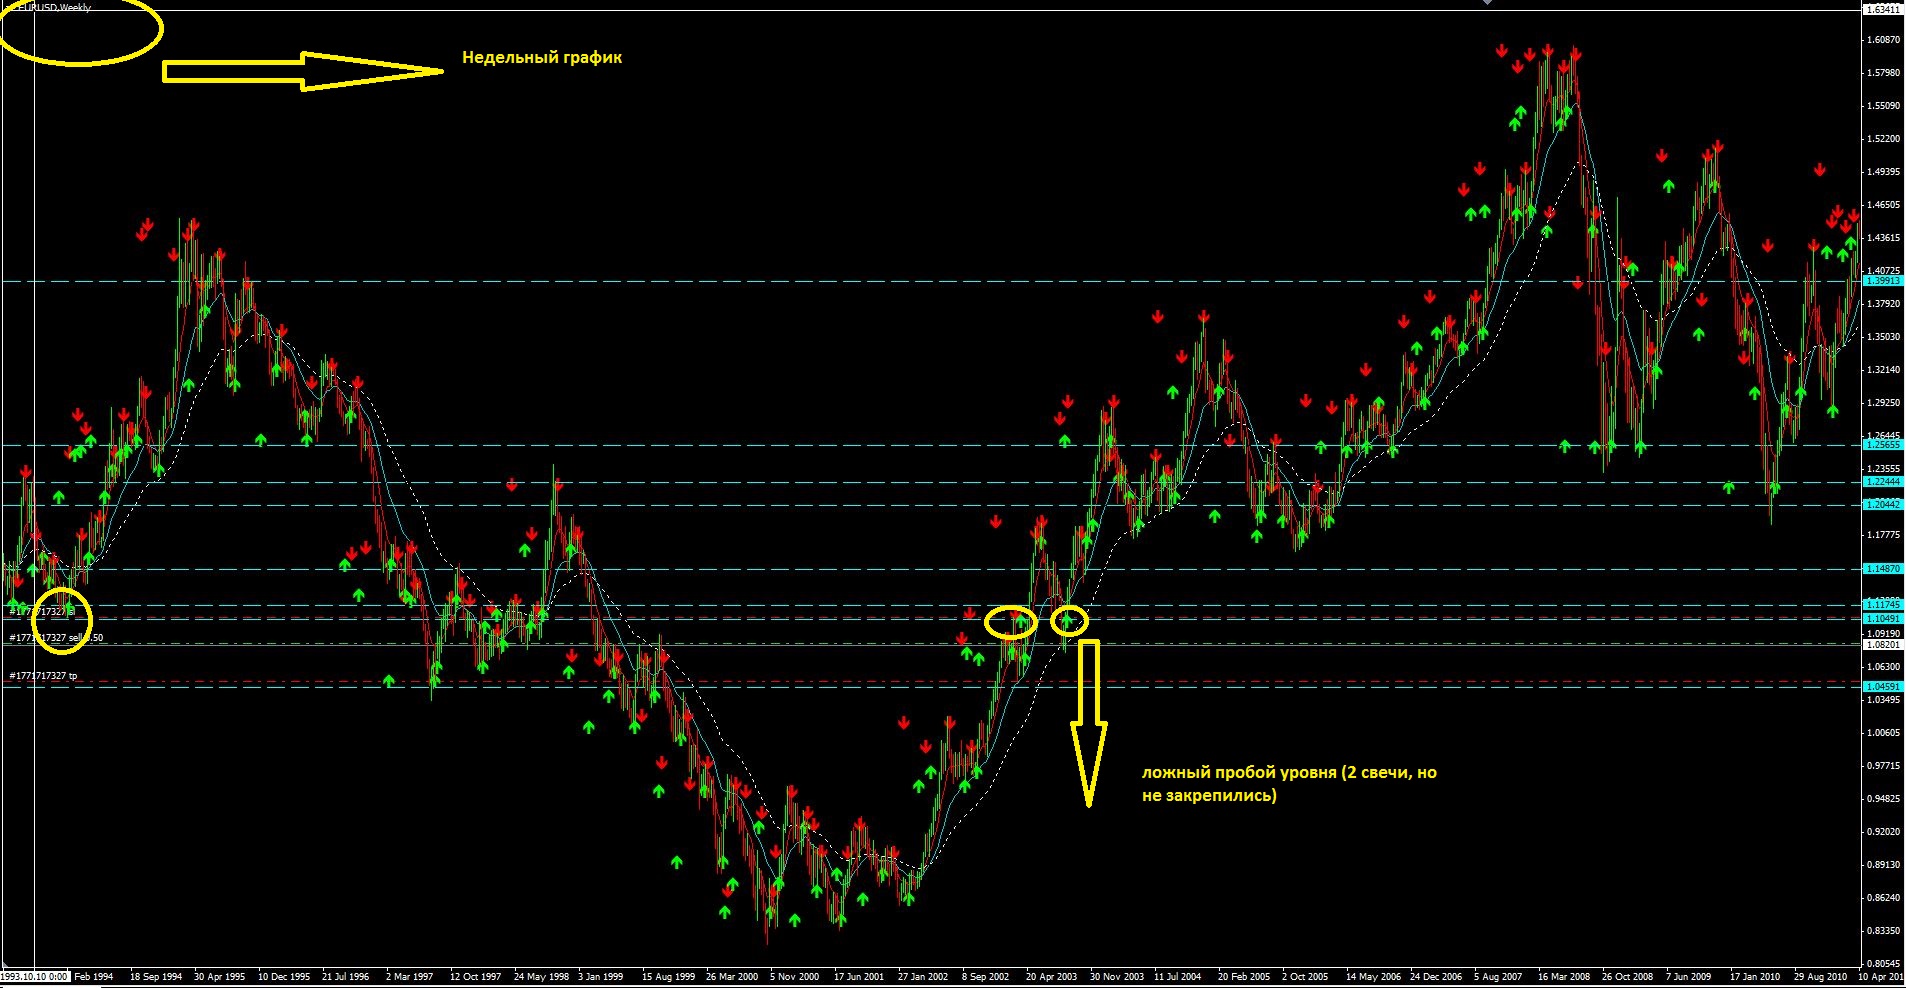Click the 11 Jul 2004 time label
Screen dimensions: 1906x988
pos(1178,977)
